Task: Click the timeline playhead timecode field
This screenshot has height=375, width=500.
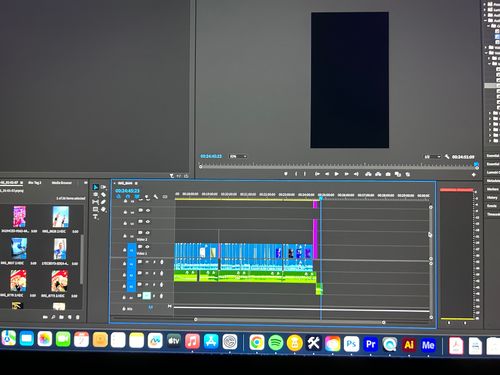Action: pos(127,191)
